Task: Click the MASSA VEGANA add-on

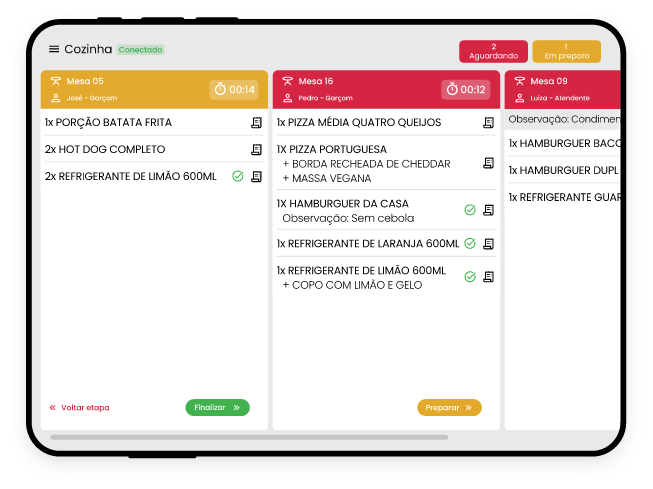Action: [x=327, y=178]
